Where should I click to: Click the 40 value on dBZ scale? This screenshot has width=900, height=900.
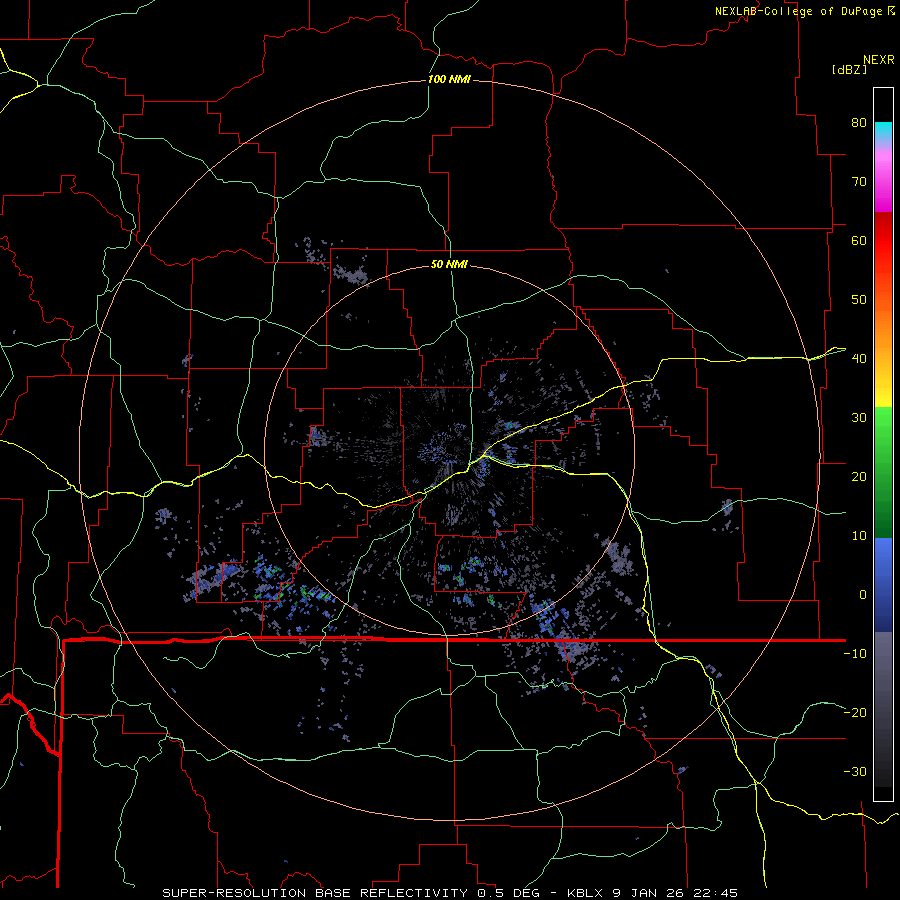[x=859, y=359]
